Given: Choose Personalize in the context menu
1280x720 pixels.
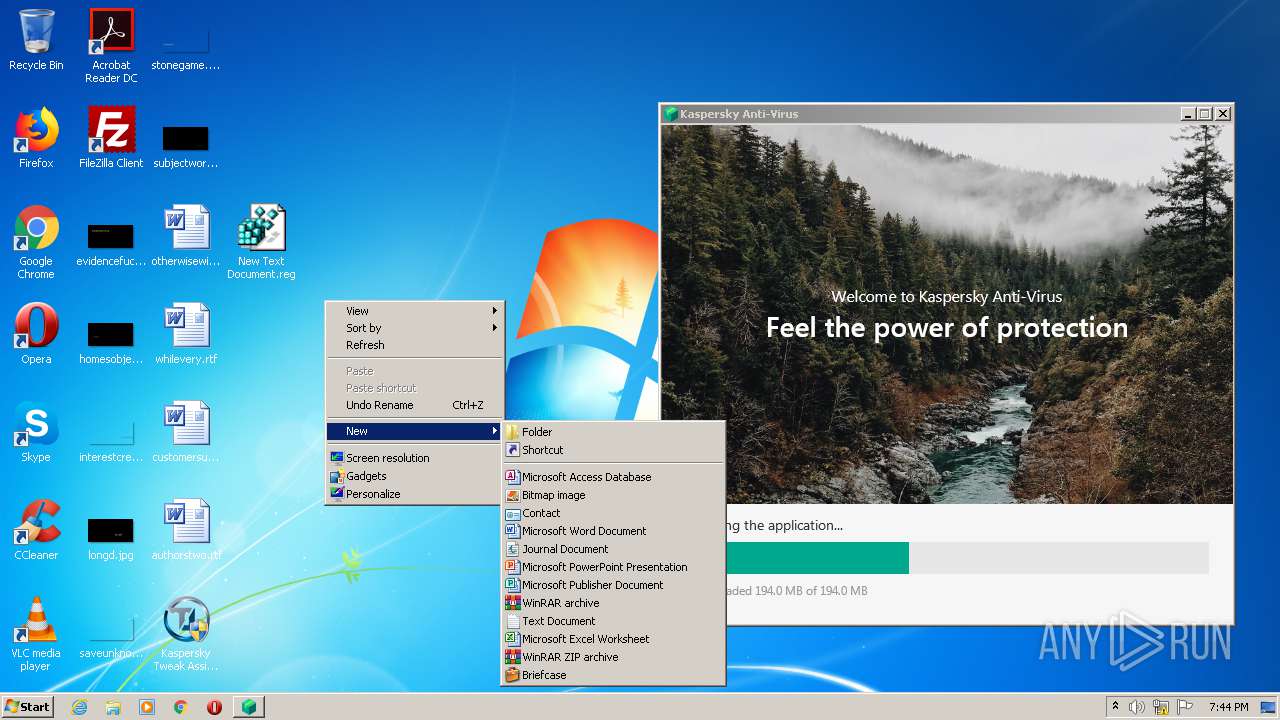Looking at the screenshot, I should [414, 494].
